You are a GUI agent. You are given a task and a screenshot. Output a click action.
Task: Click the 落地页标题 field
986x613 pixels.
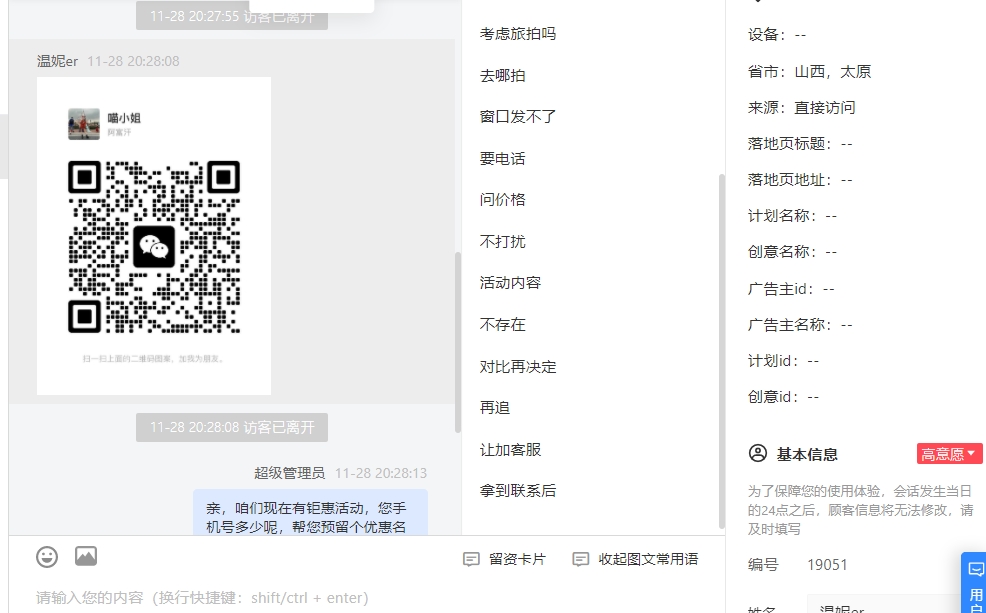tap(800, 144)
